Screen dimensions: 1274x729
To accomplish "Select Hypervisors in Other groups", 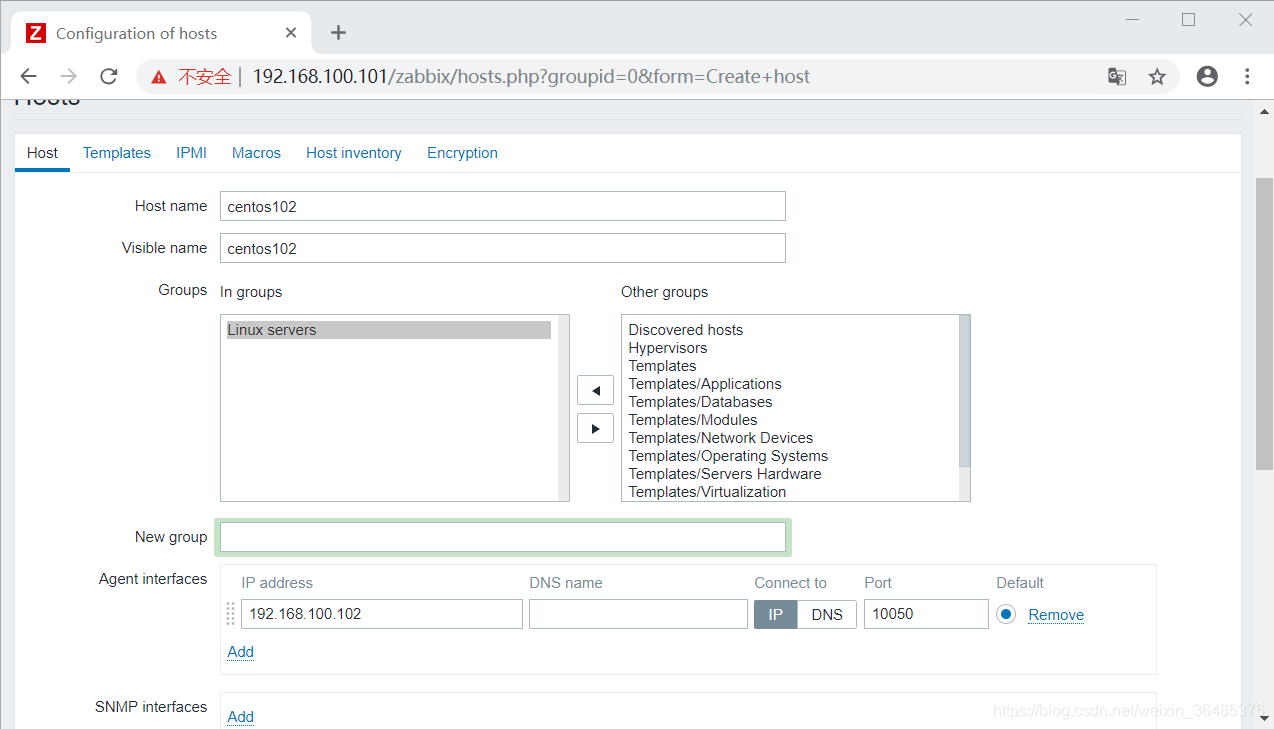I will click(668, 348).
